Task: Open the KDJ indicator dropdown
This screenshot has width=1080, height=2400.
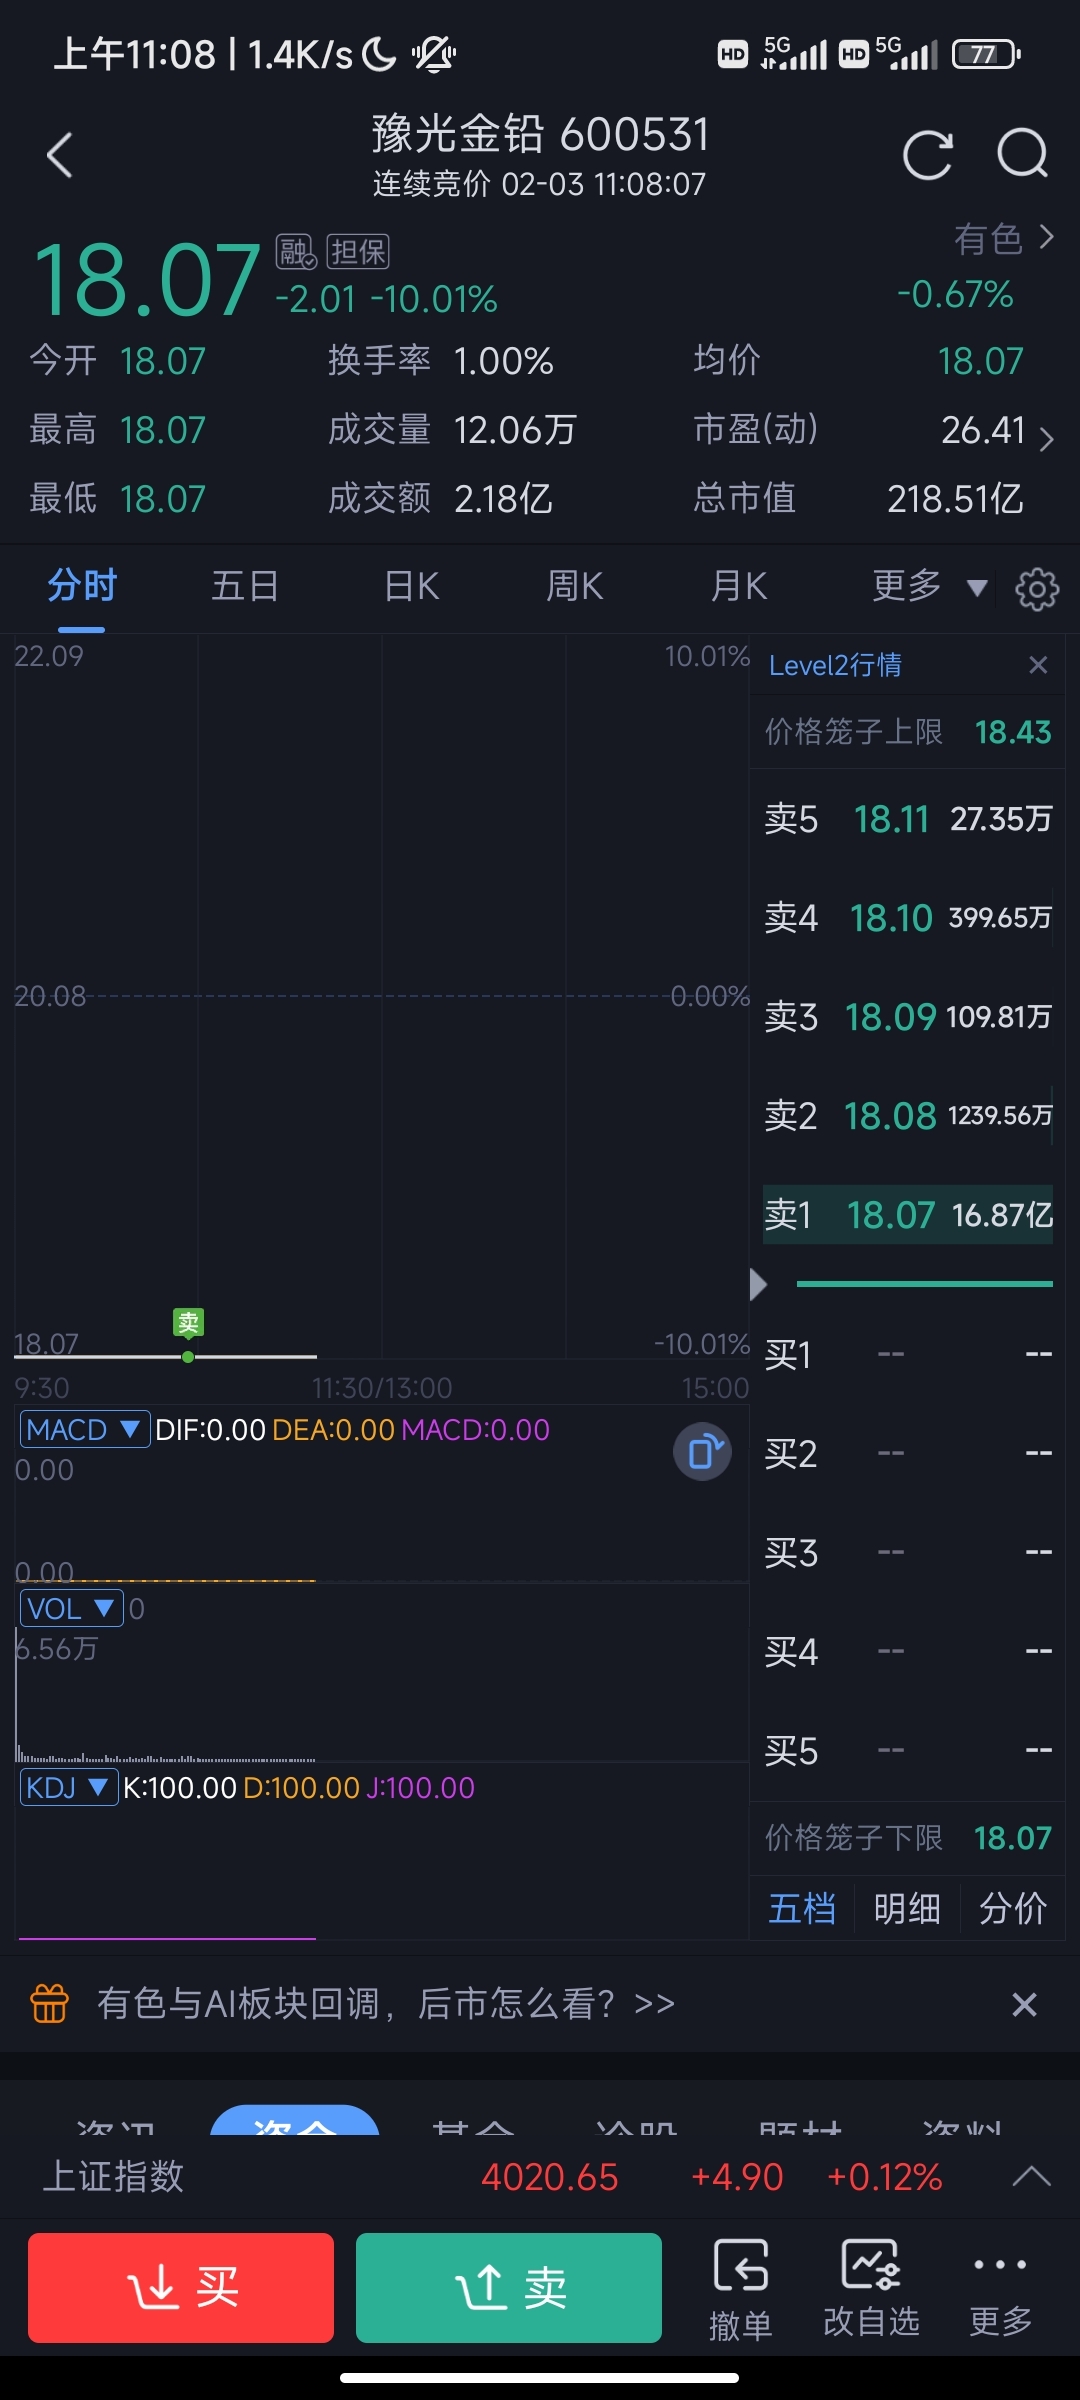Action: click(68, 1787)
